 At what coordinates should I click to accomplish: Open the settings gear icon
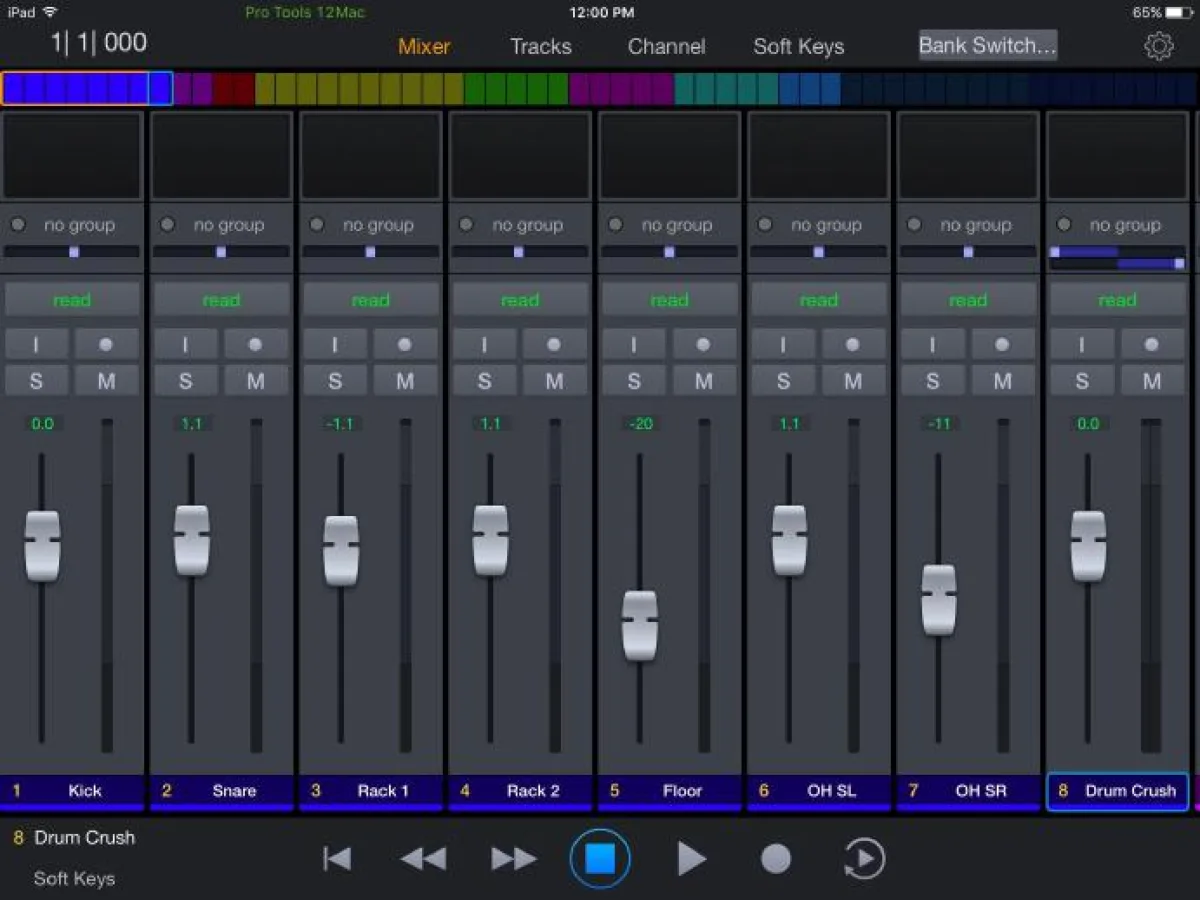pos(1158,46)
